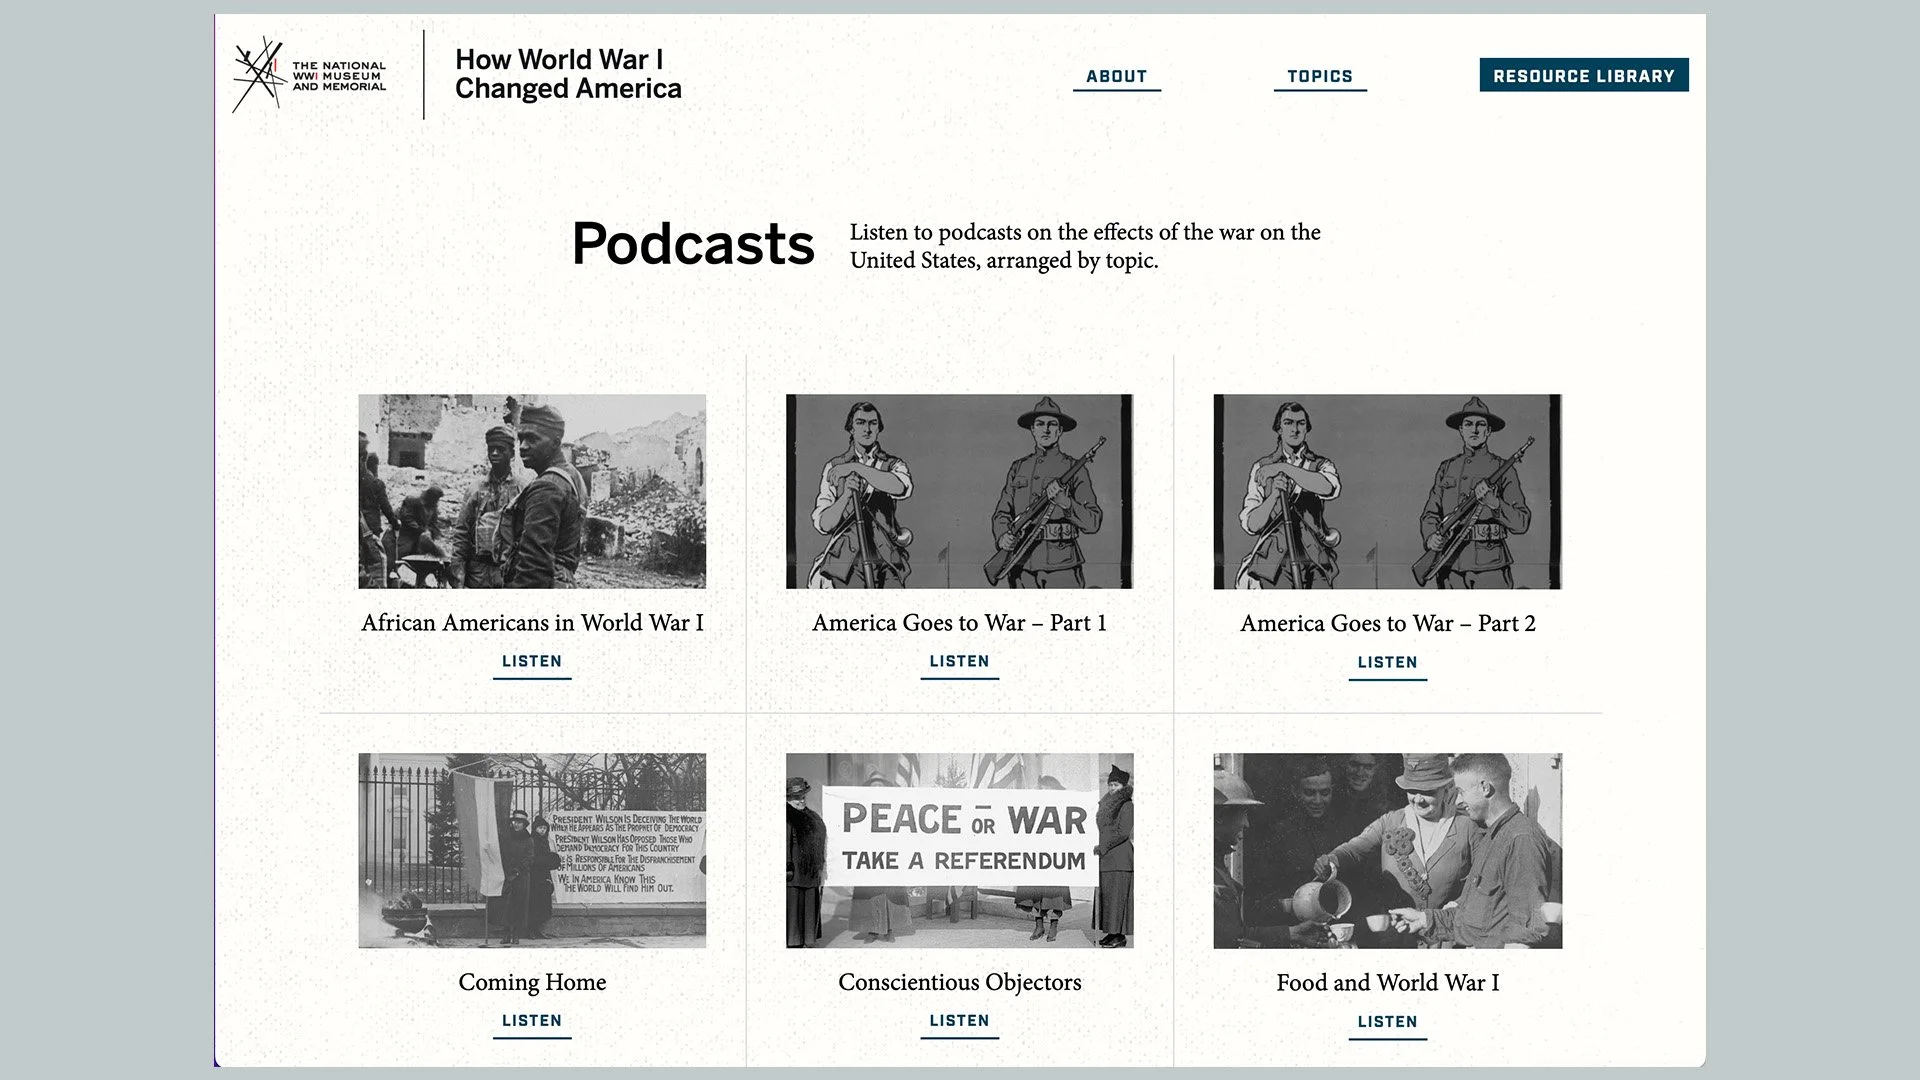Image resolution: width=1920 pixels, height=1080 pixels.
Task: Open the How World War I Changed America title
Action: point(568,74)
